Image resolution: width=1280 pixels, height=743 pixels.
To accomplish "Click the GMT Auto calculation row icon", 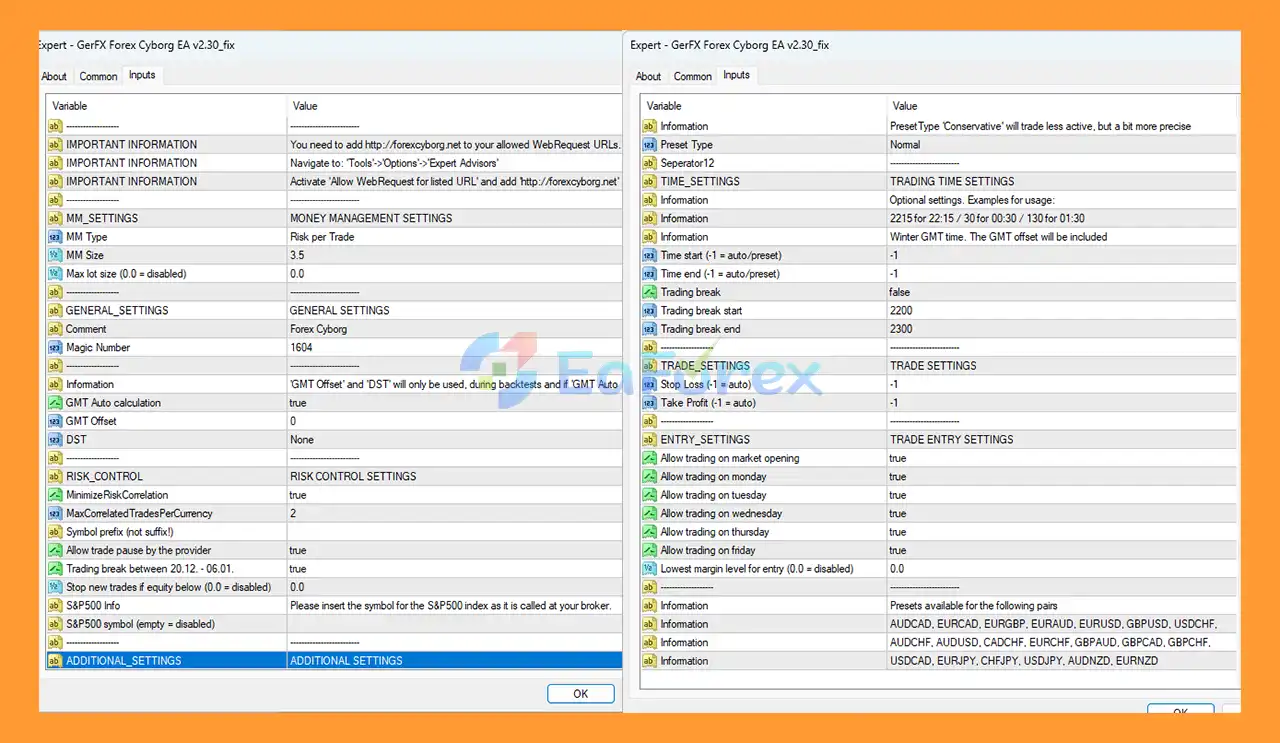I will pyautogui.click(x=55, y=403).
